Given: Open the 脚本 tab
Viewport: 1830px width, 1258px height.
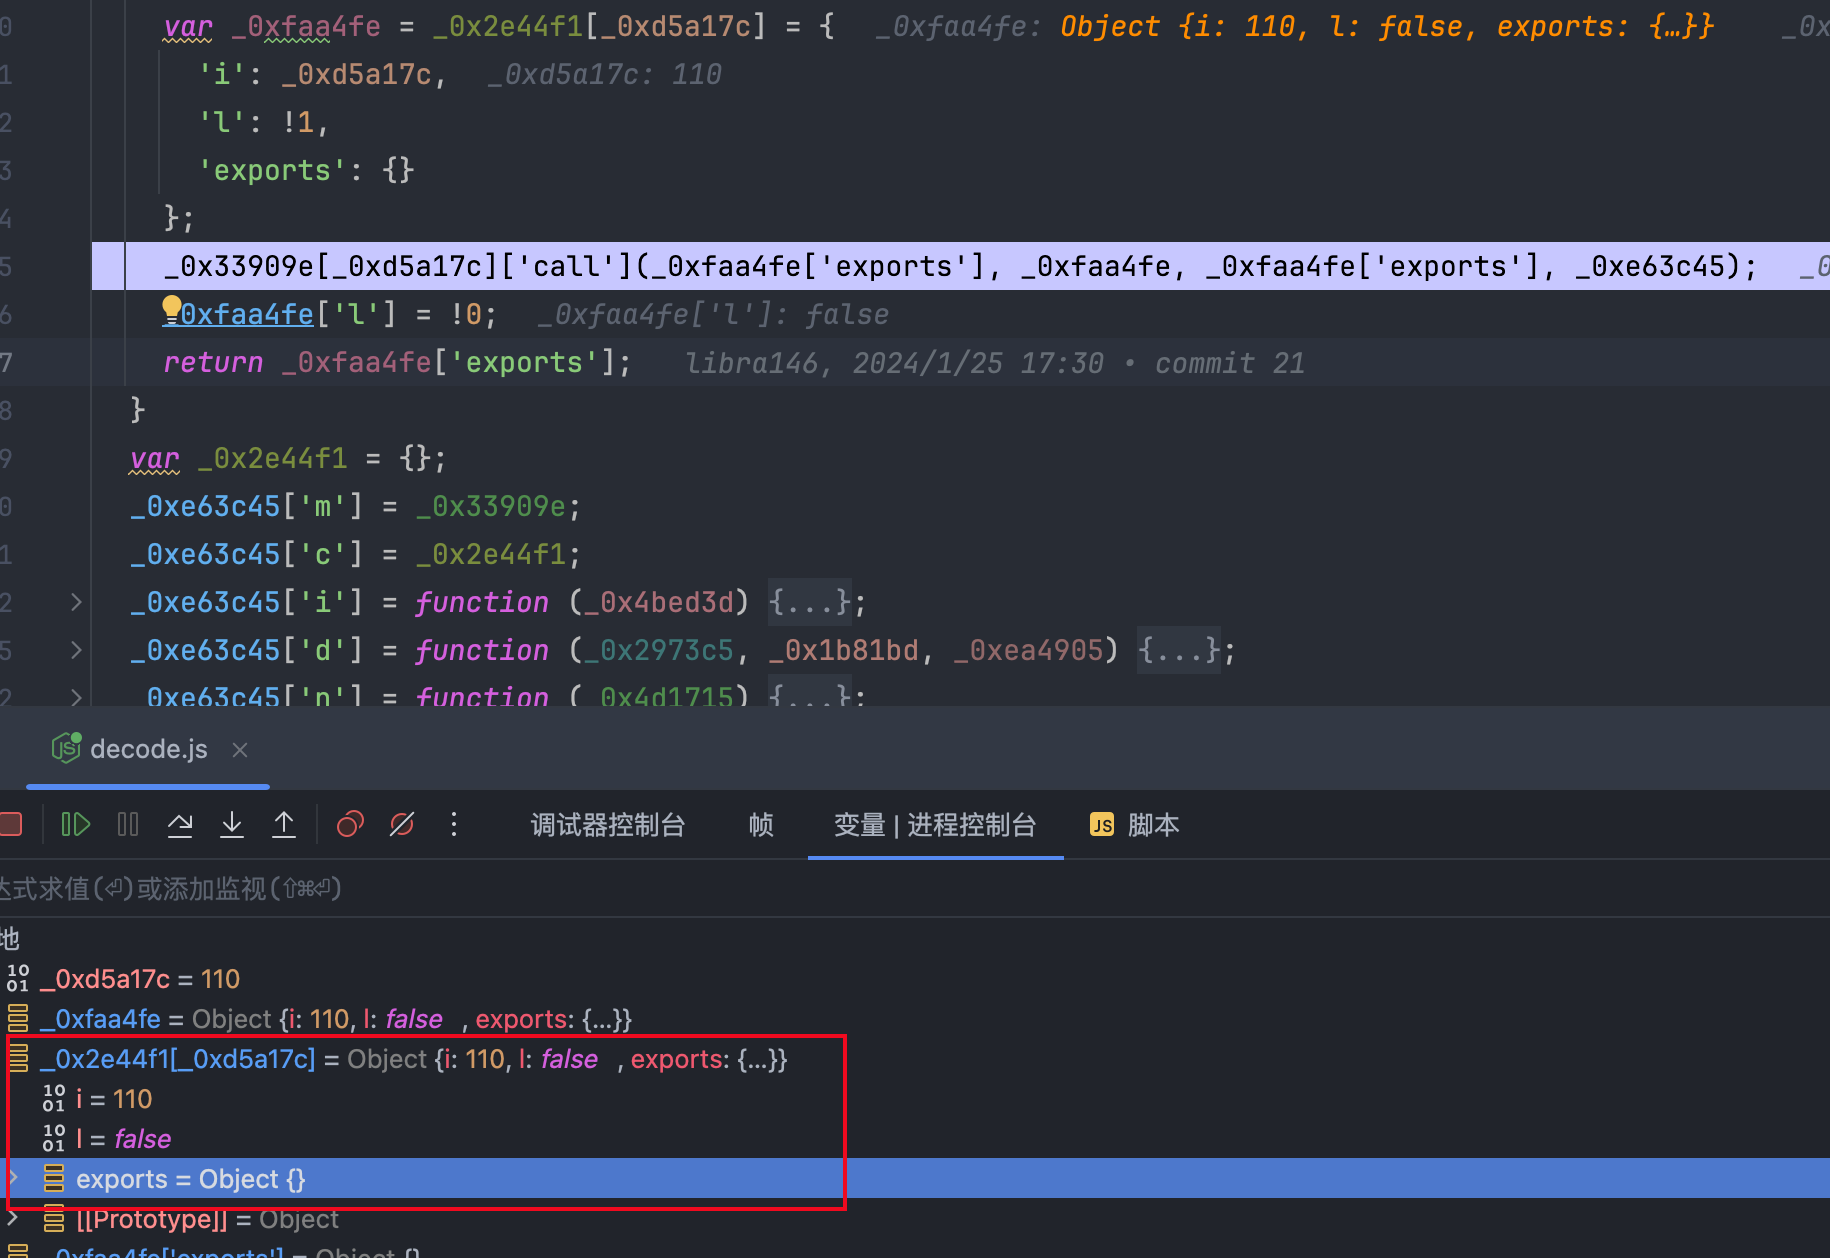Looking at the screenshot, I should 1135,825.
